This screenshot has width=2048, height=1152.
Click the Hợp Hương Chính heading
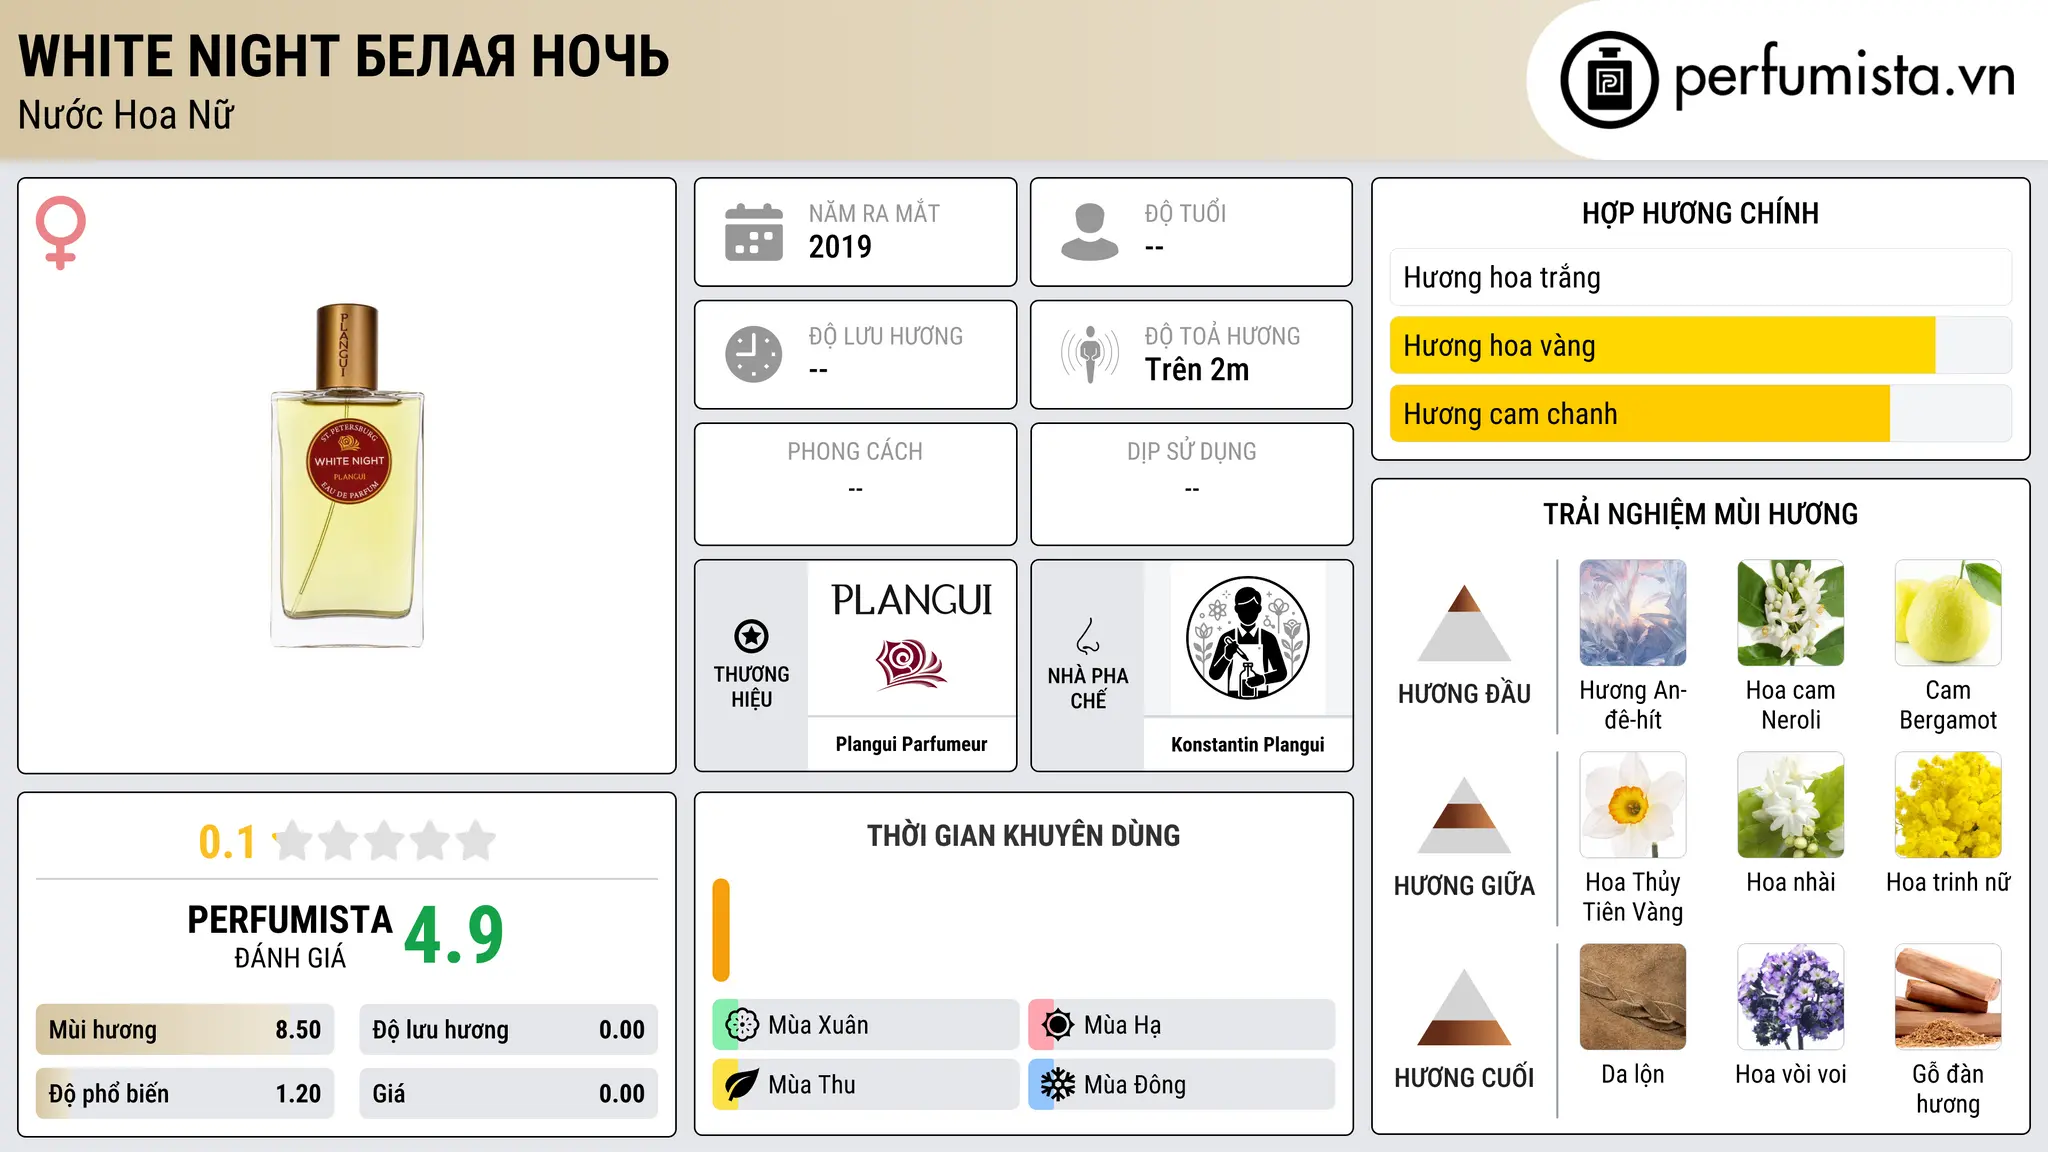(1700, 213)
